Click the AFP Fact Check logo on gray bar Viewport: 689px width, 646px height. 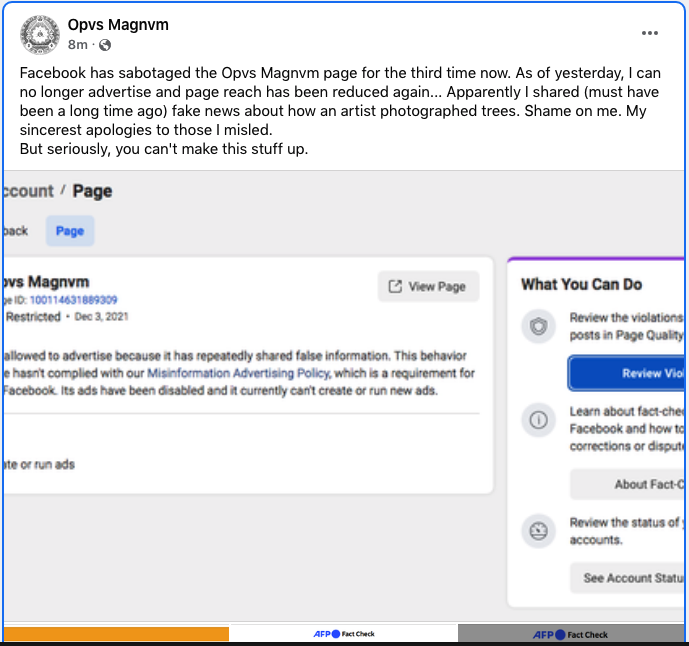coord(570,635)
